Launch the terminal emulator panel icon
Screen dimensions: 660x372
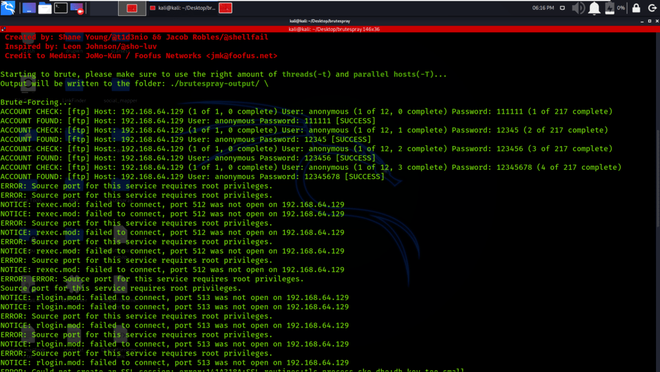tap(61, 8)
